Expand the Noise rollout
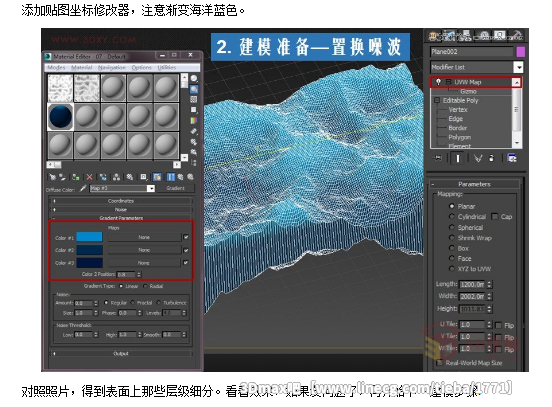The height and width of the screenshot is (407, 552). tap(121, 209)
